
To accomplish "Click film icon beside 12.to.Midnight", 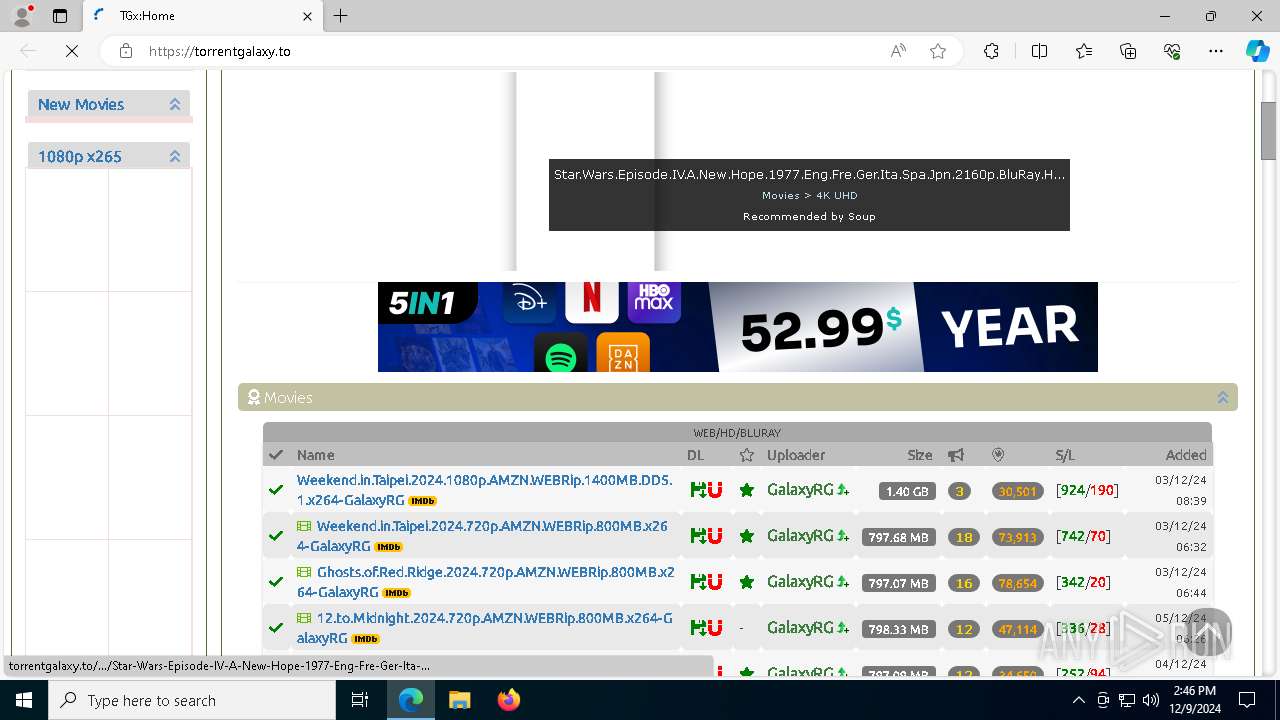I will coord(304,618).
